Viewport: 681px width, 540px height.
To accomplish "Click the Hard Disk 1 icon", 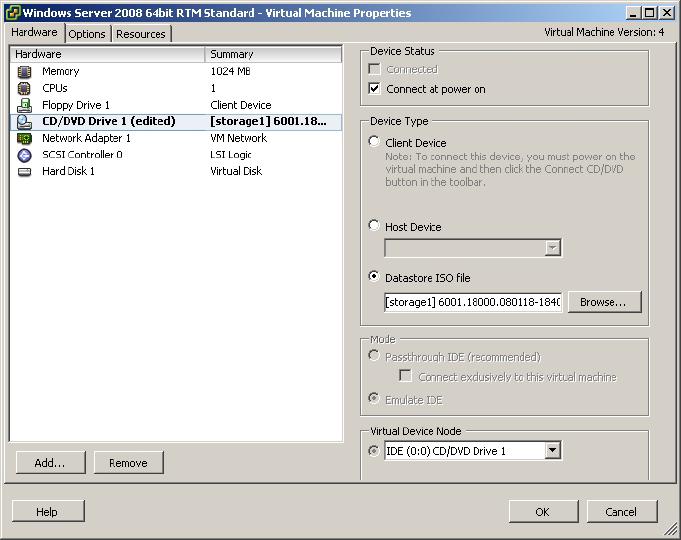I will [x=24, y=172].
